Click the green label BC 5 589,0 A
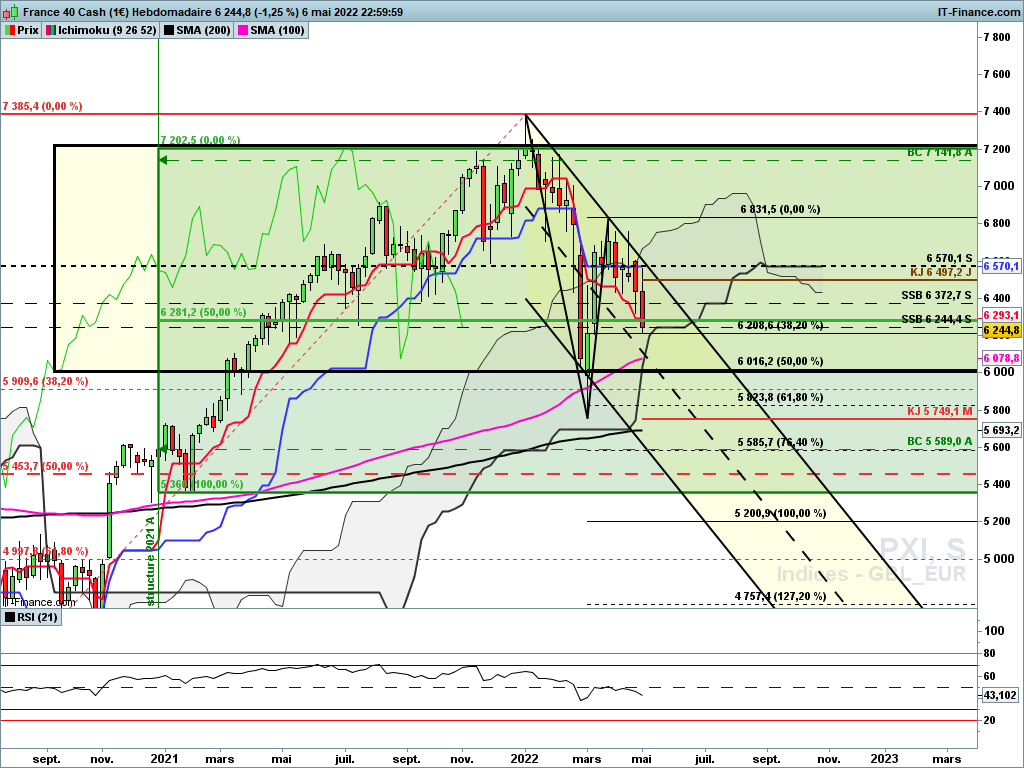 coord(939,441)
